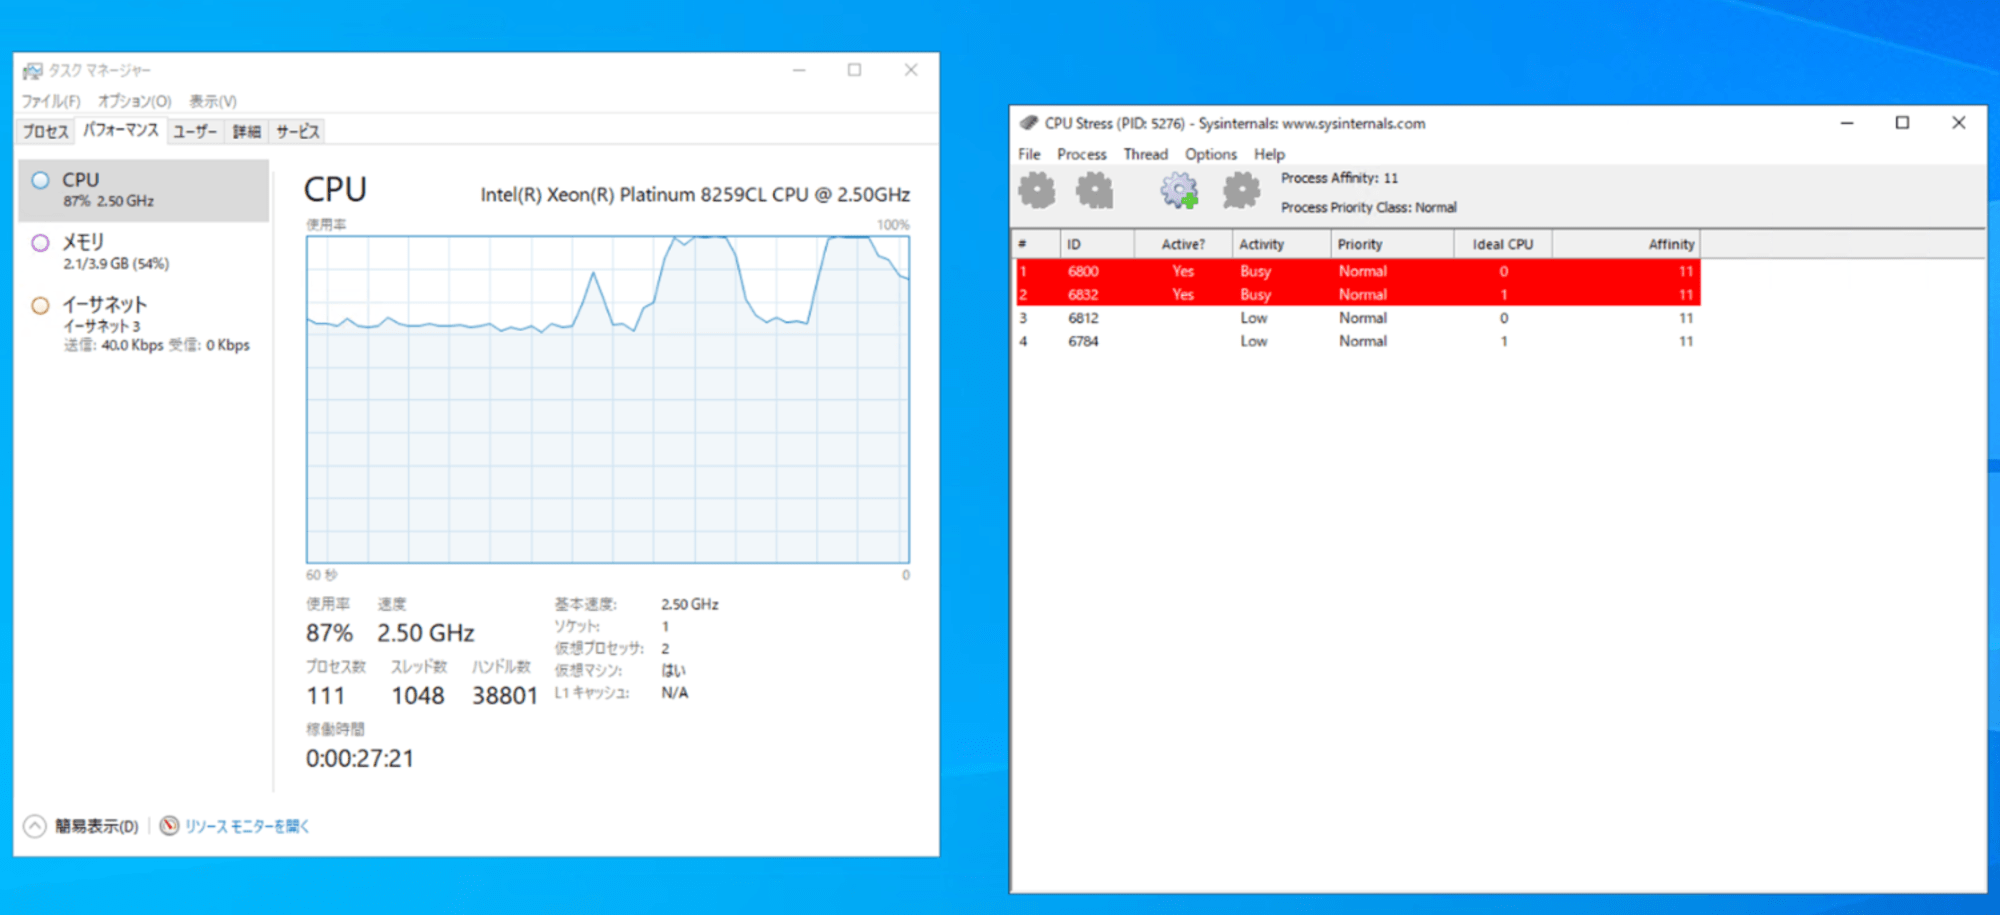Switch to パフォーマンス tab
Screen dimensions: 2000x915
click(x=120, y=130)
